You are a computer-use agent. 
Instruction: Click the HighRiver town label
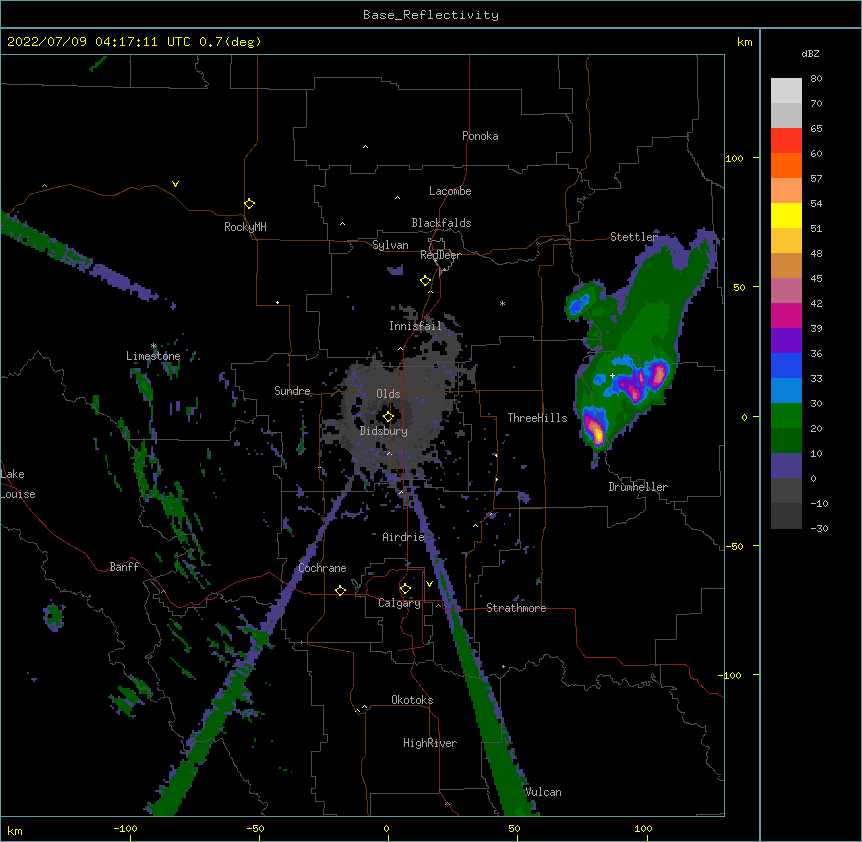tap(430, 743)
